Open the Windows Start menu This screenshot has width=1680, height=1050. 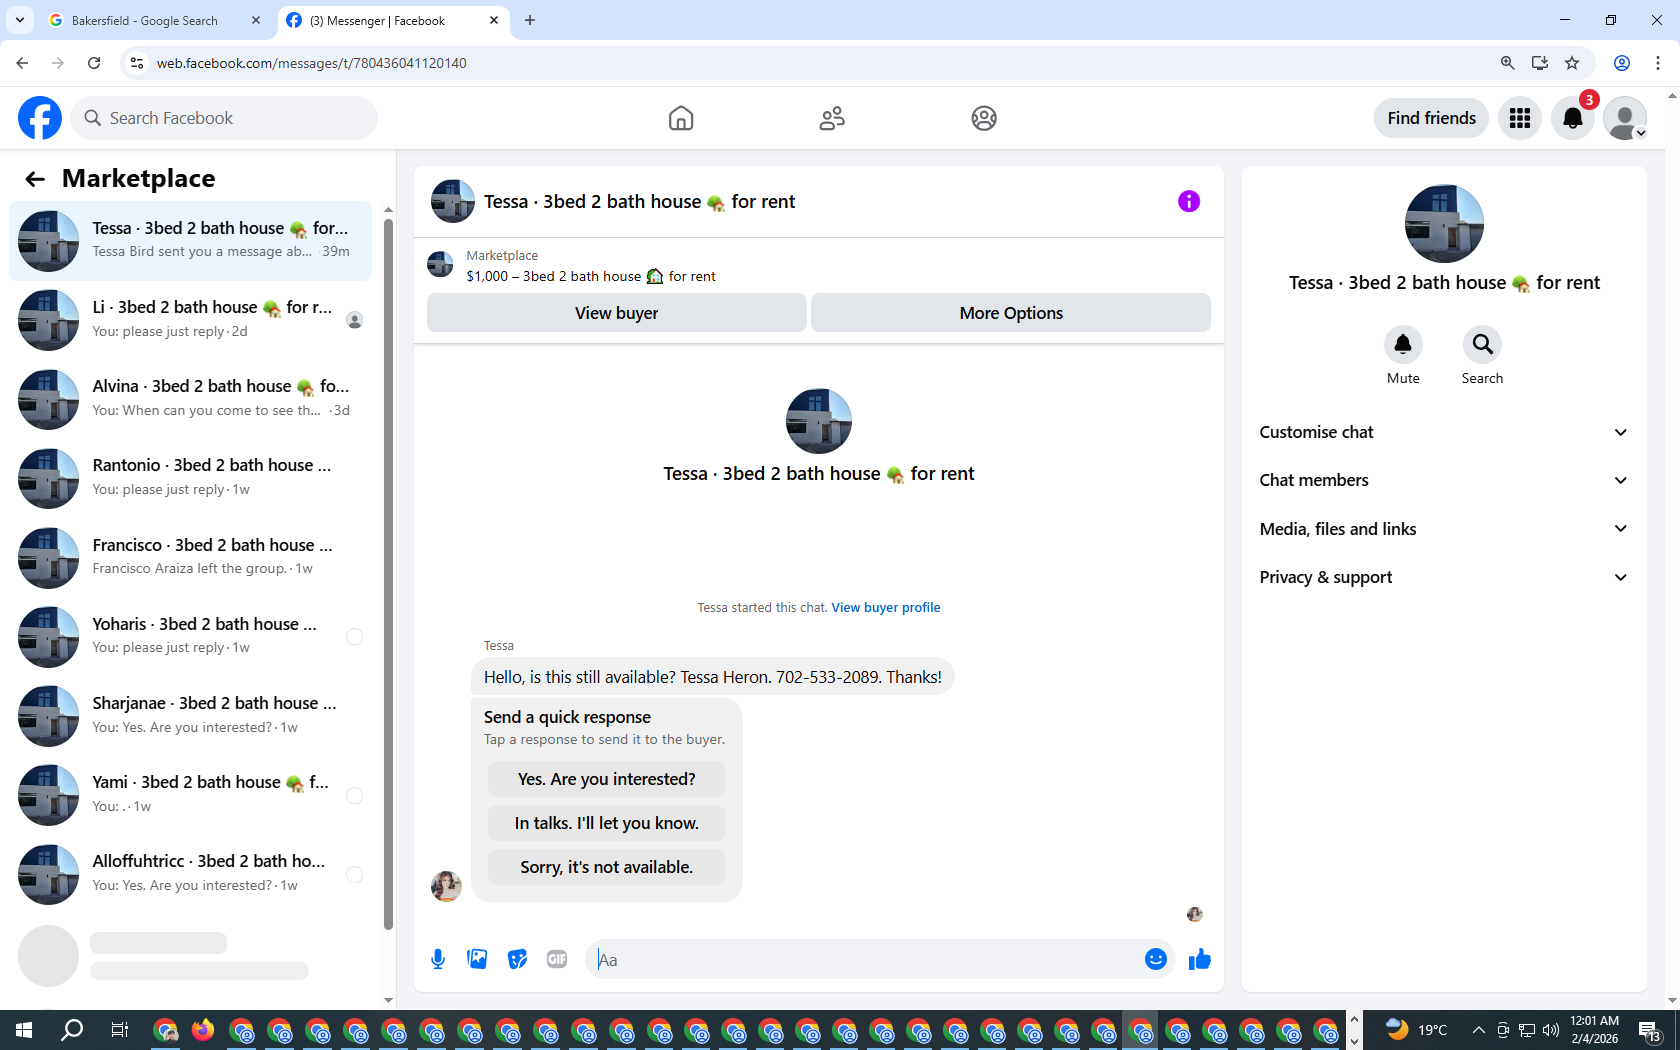[x=24, y=1030]
